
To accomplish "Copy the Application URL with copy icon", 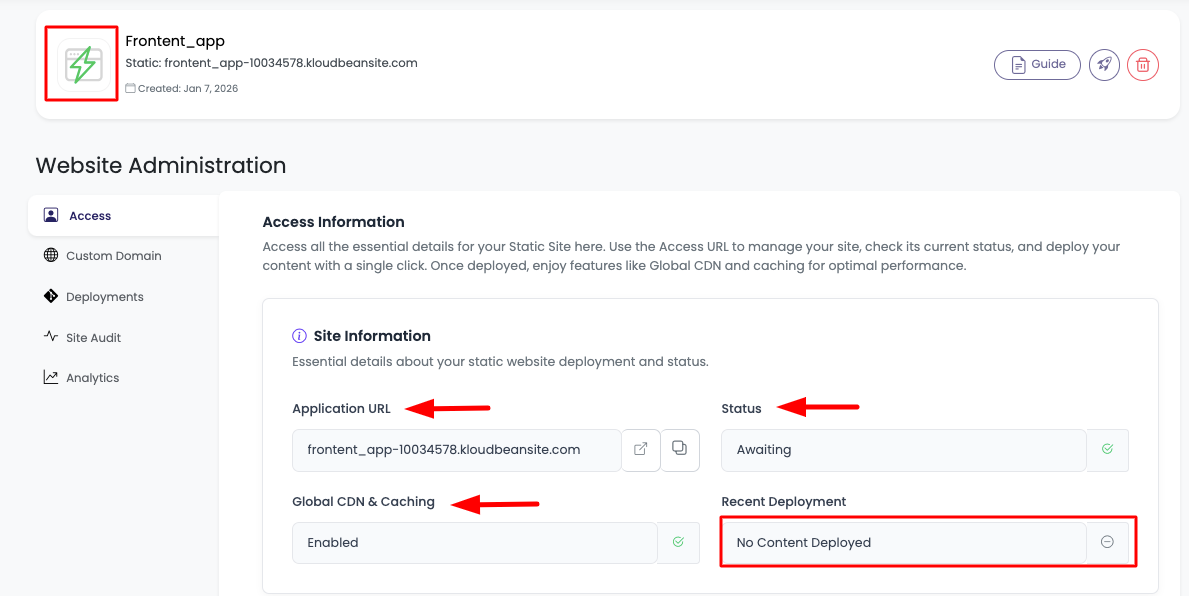I will [x=680, y=450].
